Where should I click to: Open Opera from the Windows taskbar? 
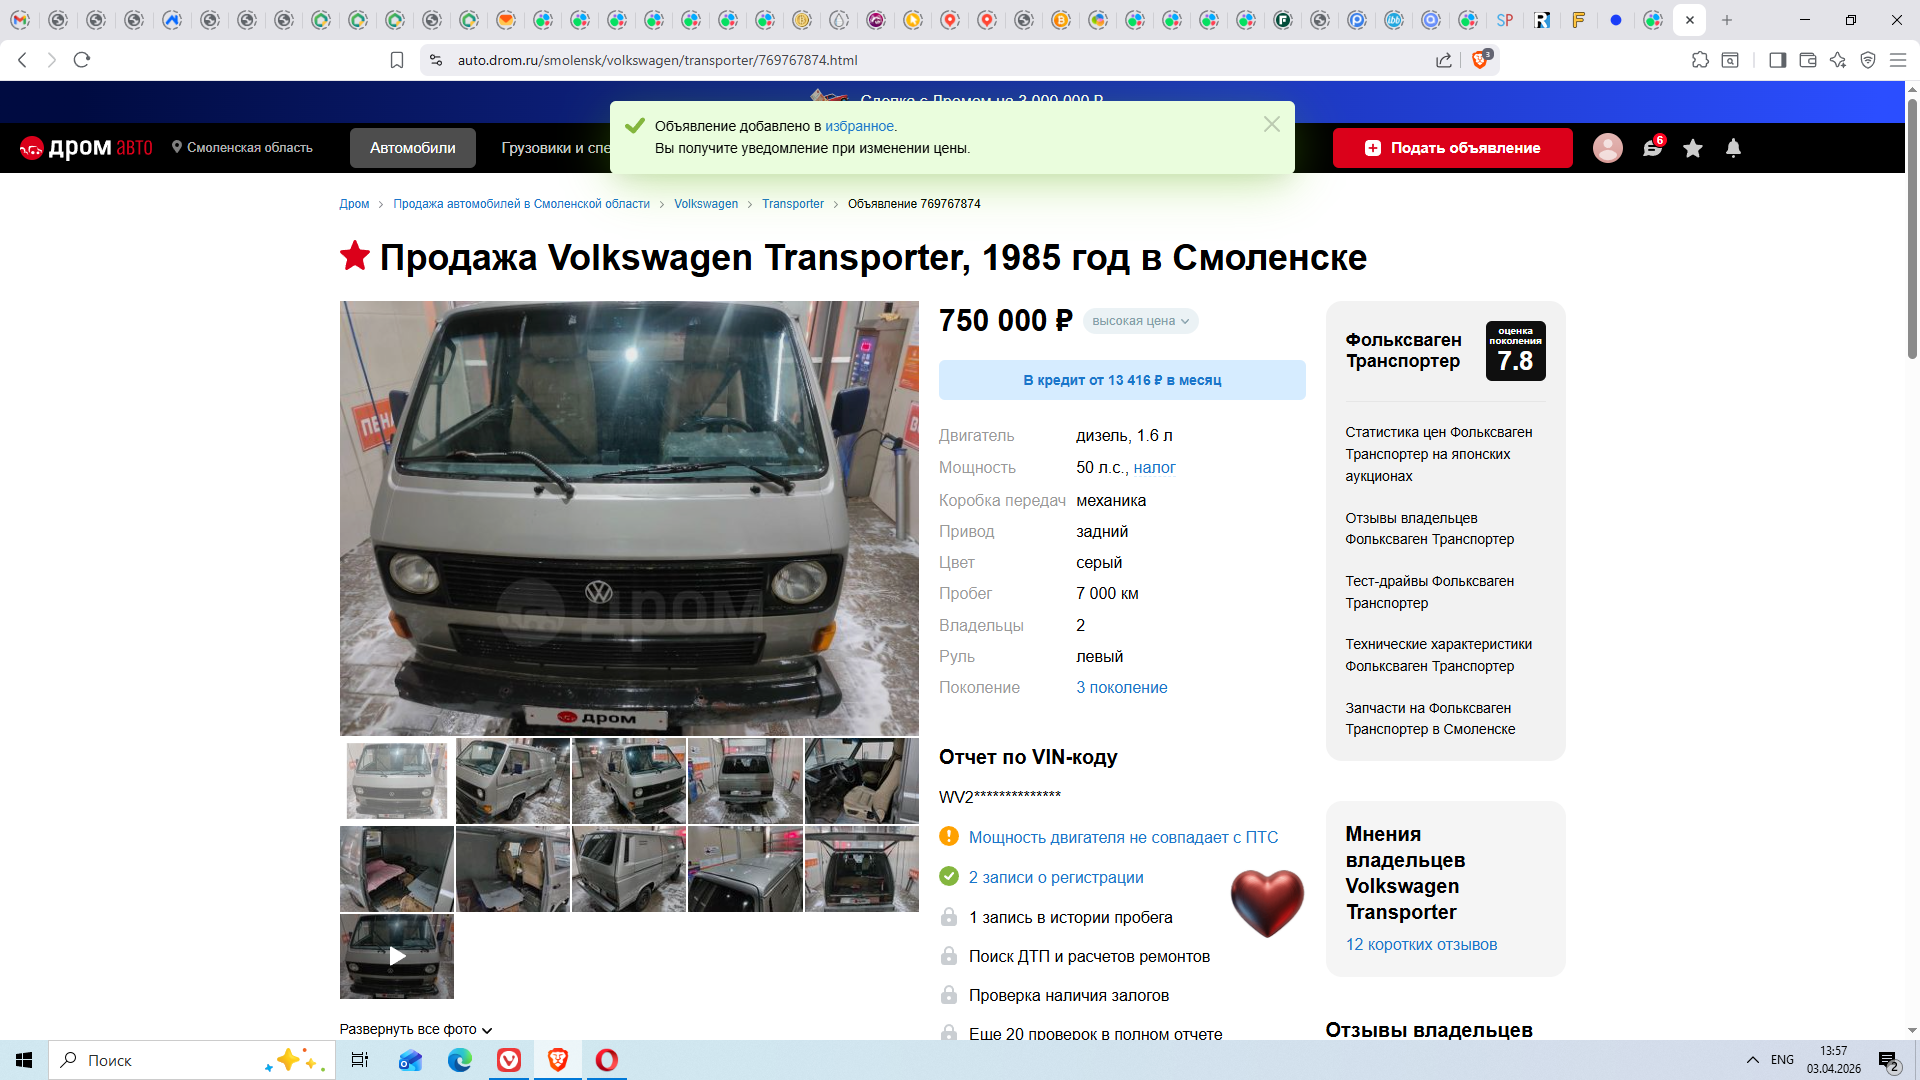point(606,1060)
